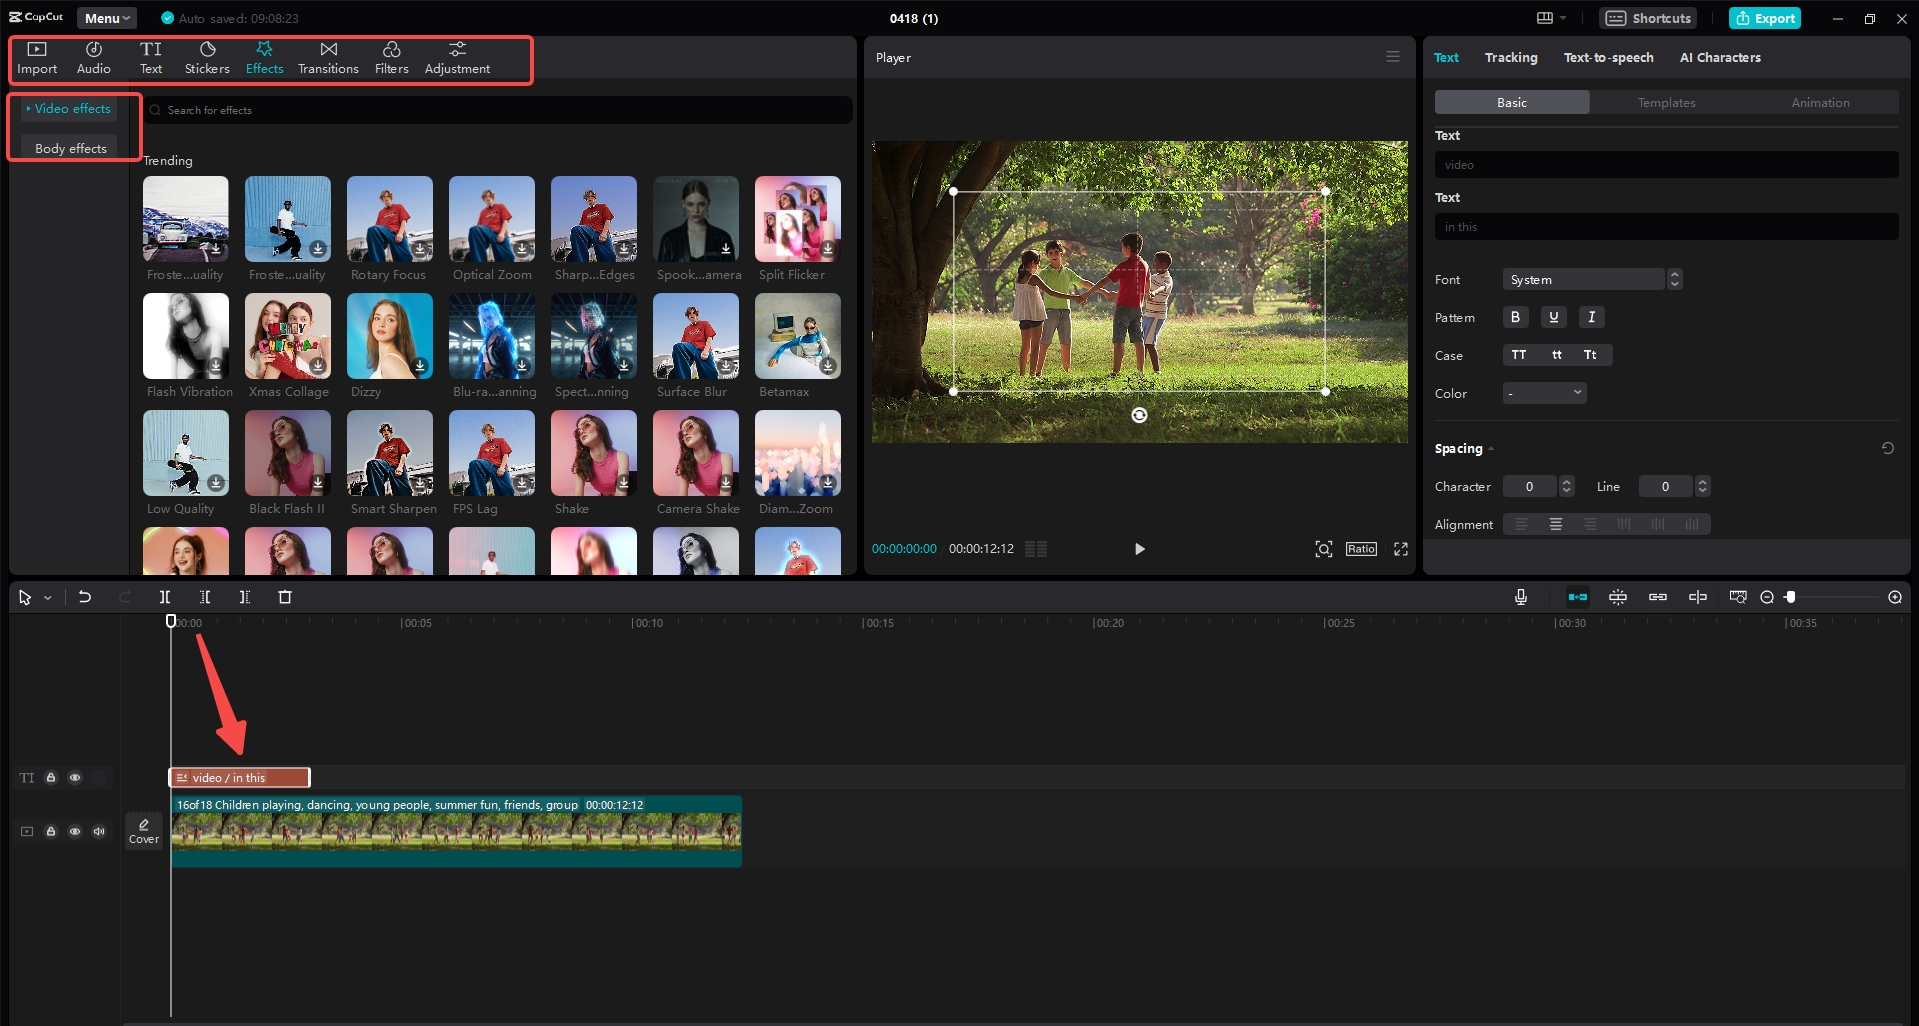The height and width of the screenshot is (1026, 1919).
Task: Click the delete clip trash icon
Action: (x=285, y=596)
